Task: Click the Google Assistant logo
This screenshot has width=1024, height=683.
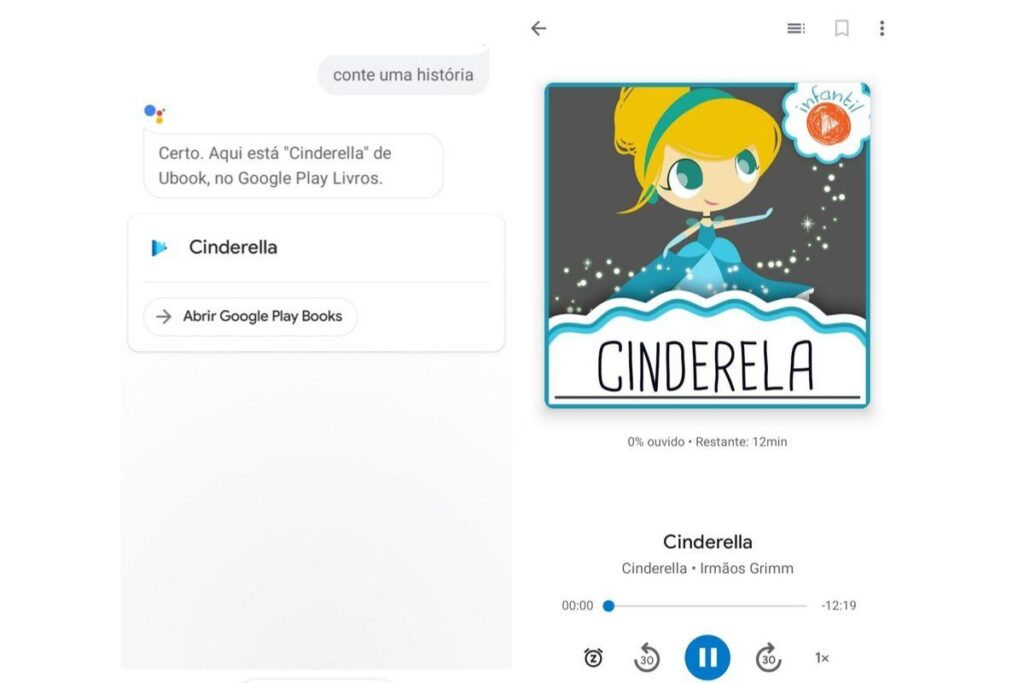Action: [x=154, y=113]
